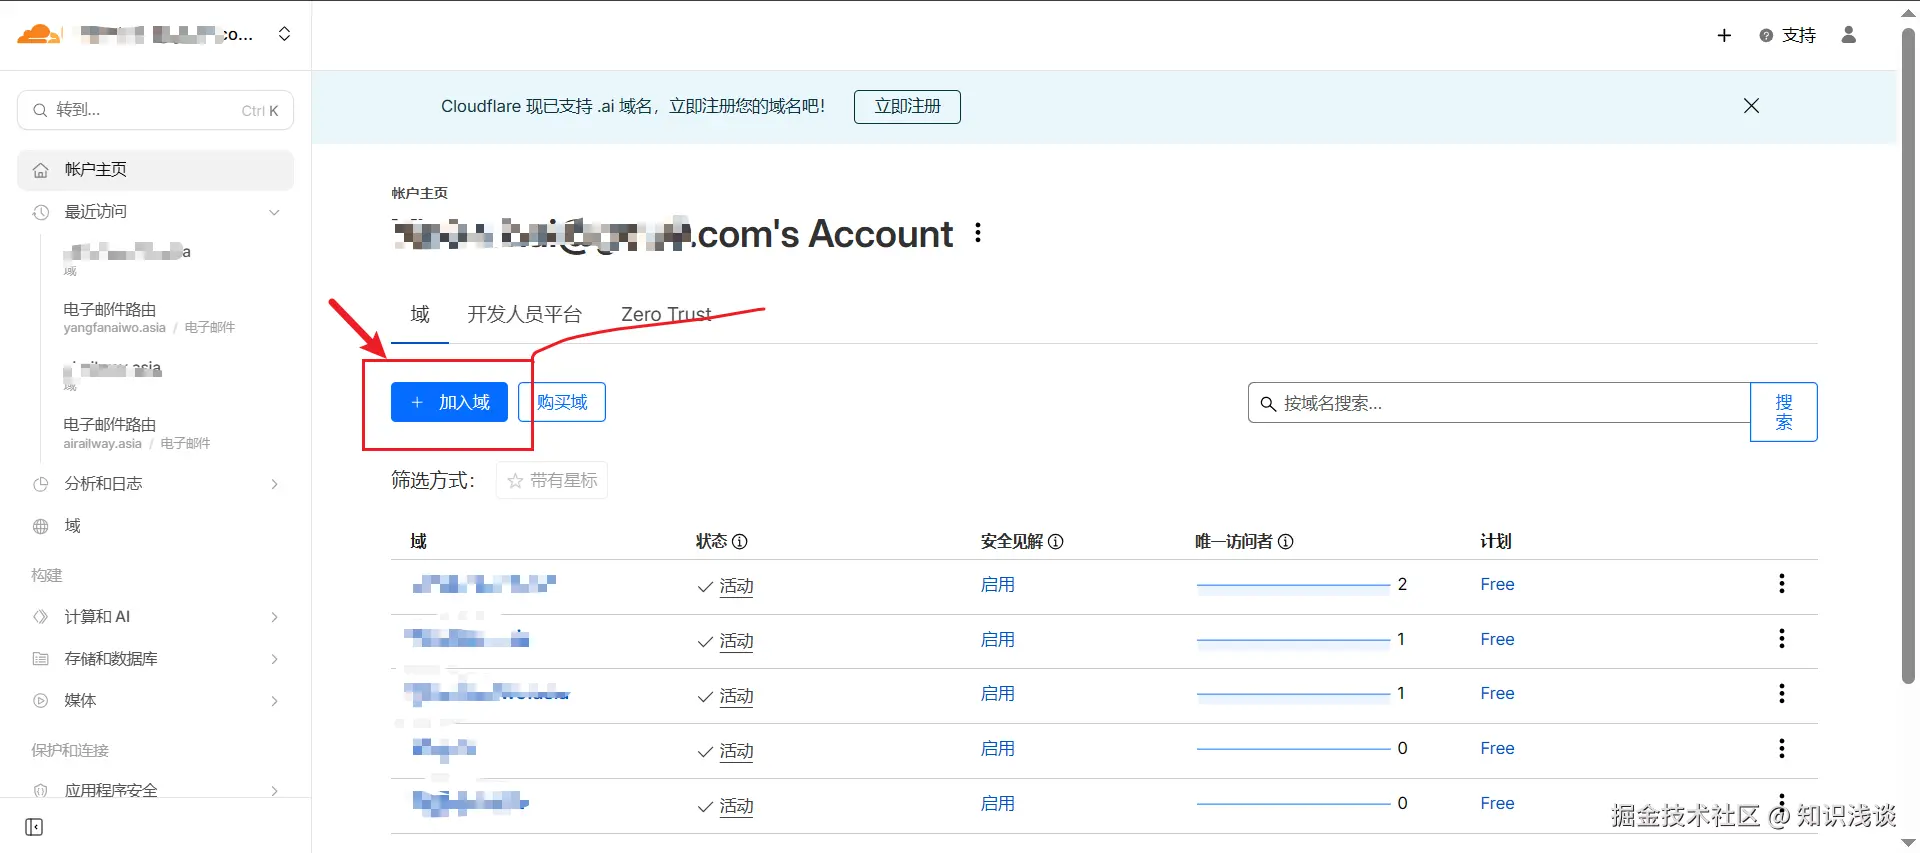Click 立即注册 banner button
The image size is (1920, 853).
pos(907,106)
